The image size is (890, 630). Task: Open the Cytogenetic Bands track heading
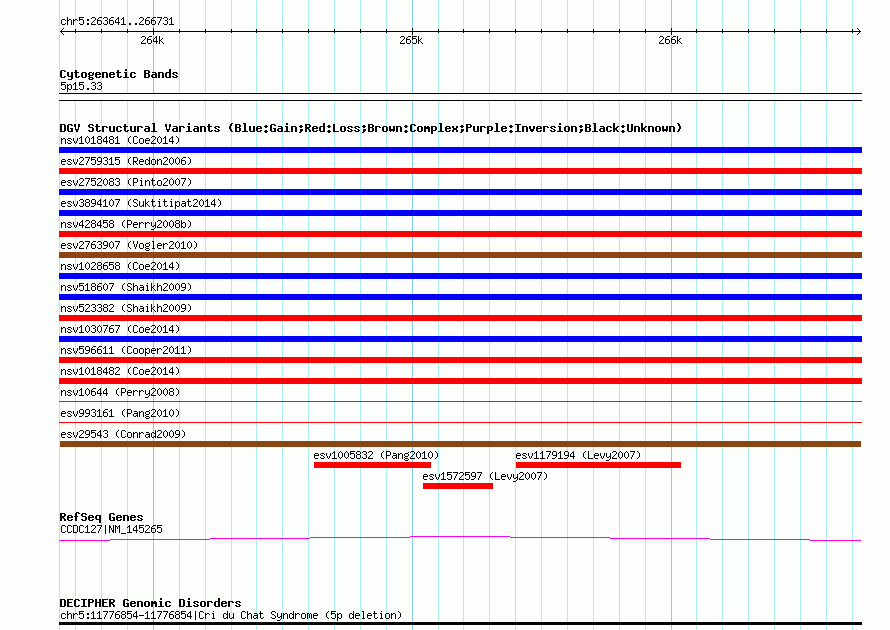click(x=119, y=74)
